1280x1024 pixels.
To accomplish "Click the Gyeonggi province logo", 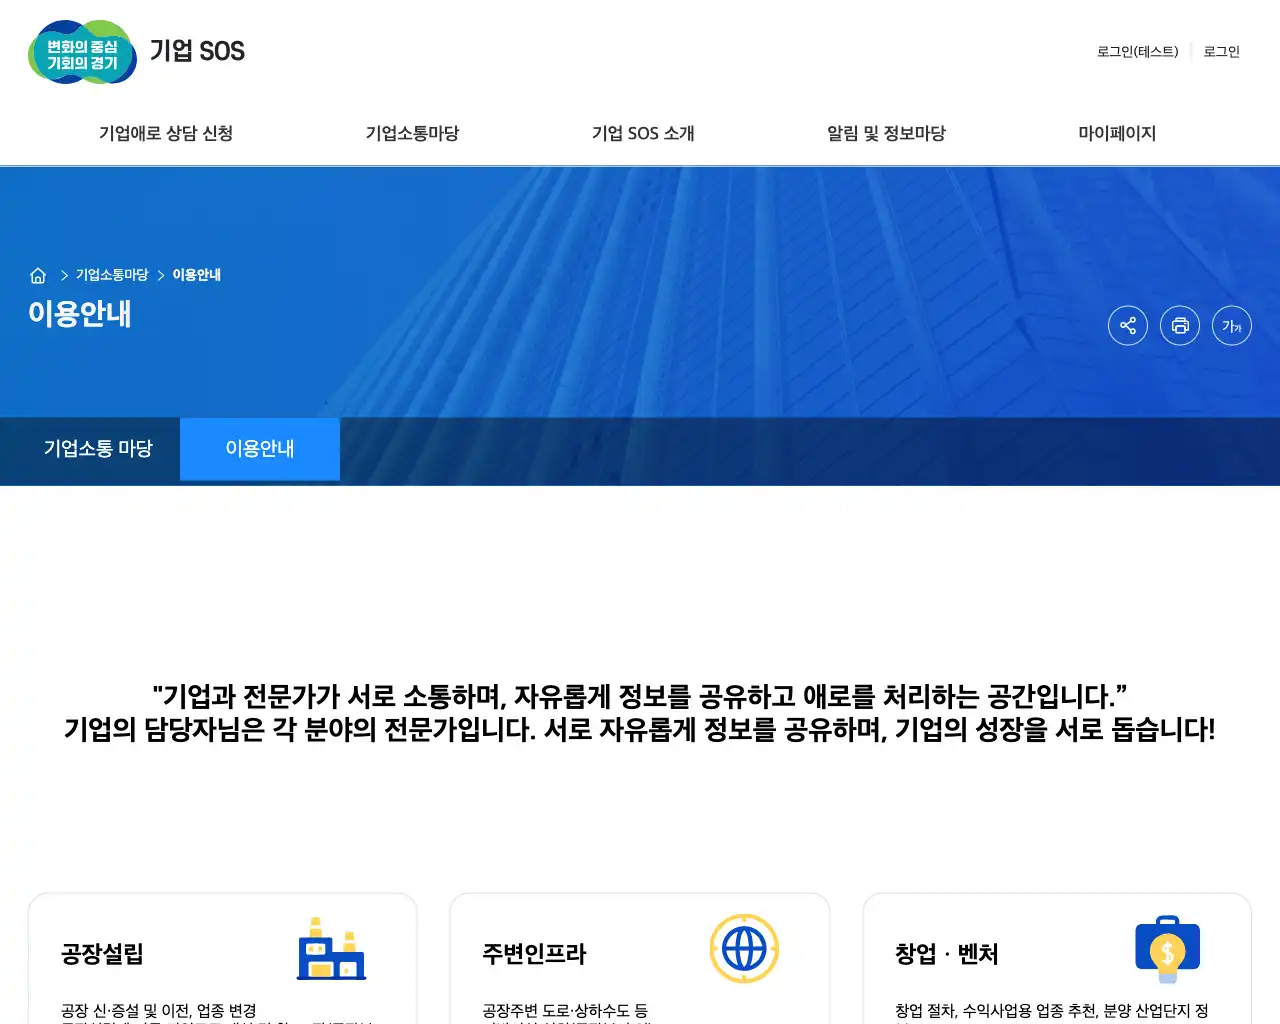I will tap(82, 52).
